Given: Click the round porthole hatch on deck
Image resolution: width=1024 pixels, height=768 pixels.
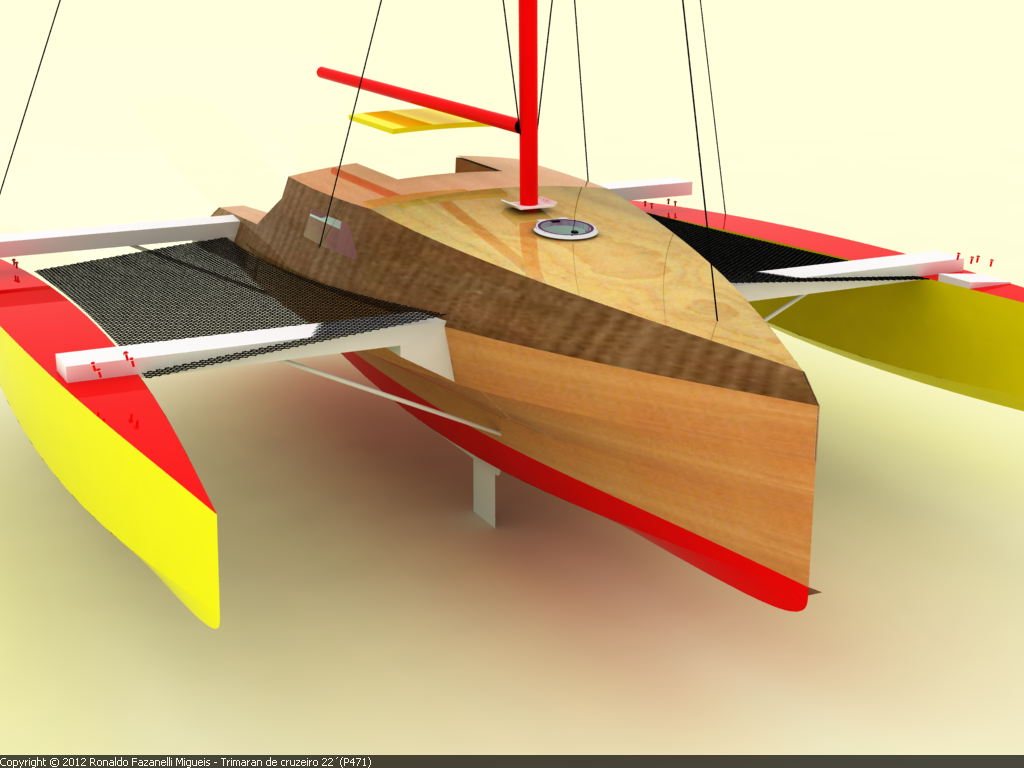Looking at the screenshot, I should pos(565,229).
